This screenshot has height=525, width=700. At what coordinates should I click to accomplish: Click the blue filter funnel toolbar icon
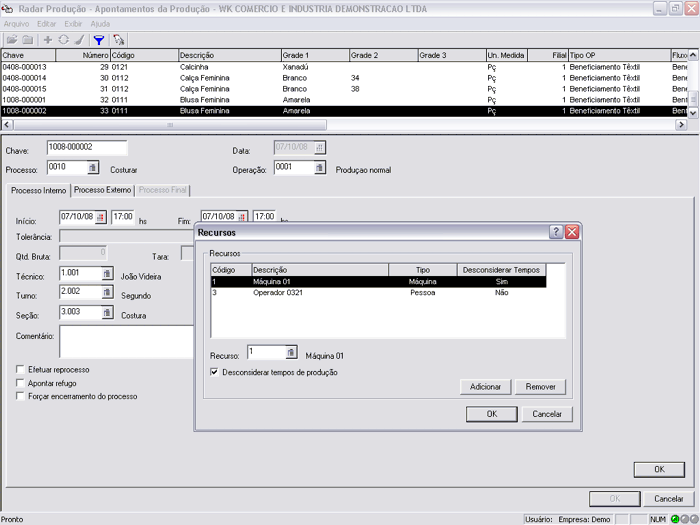98,39
